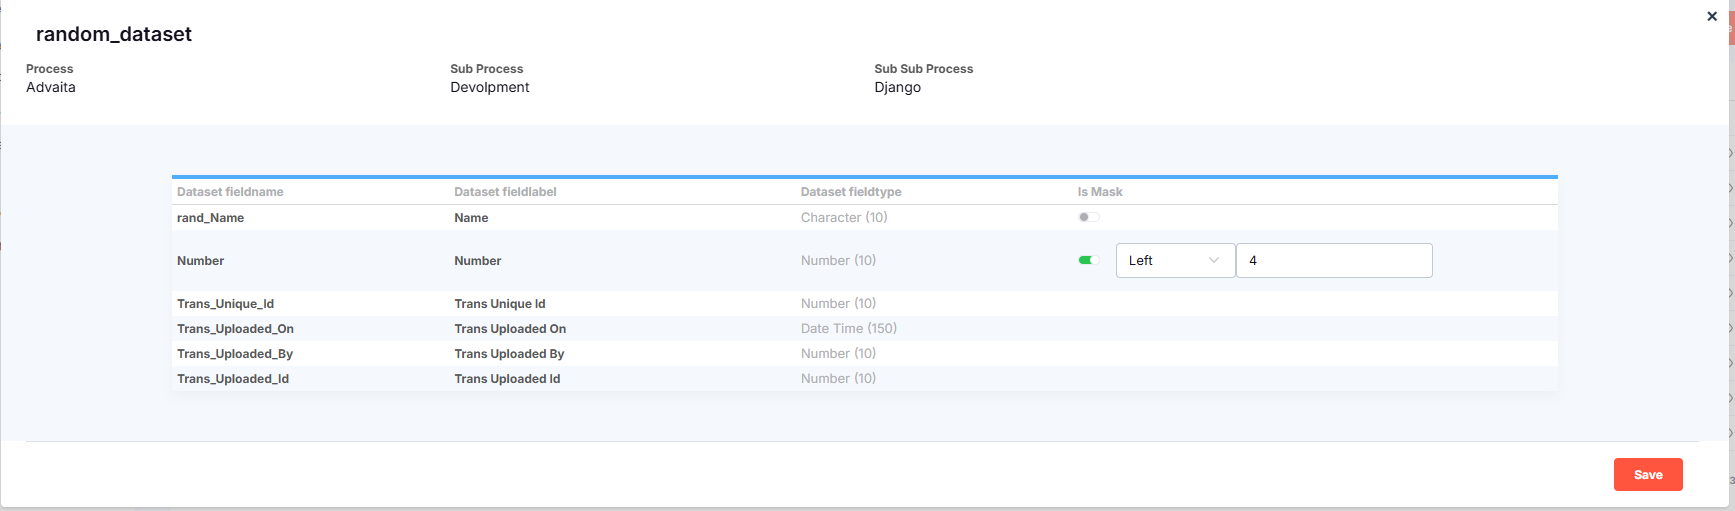Screen dimensions: 1735x511
Task: Select the rand_Name field row
Action: tap(211, 218)
